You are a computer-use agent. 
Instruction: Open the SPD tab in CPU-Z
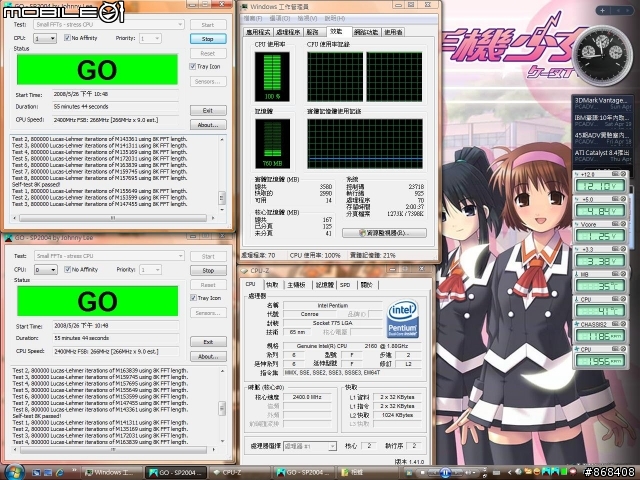click(345, 285)
